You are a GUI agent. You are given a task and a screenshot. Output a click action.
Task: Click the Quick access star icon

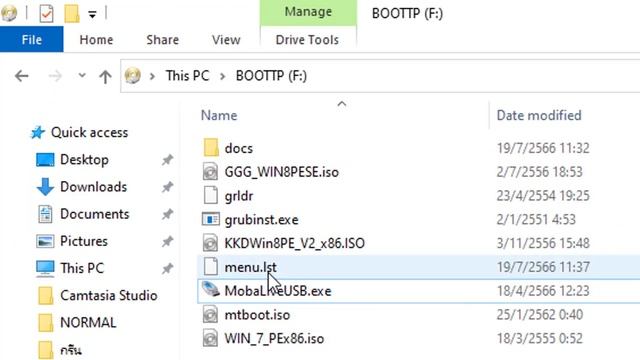(38, 132)
